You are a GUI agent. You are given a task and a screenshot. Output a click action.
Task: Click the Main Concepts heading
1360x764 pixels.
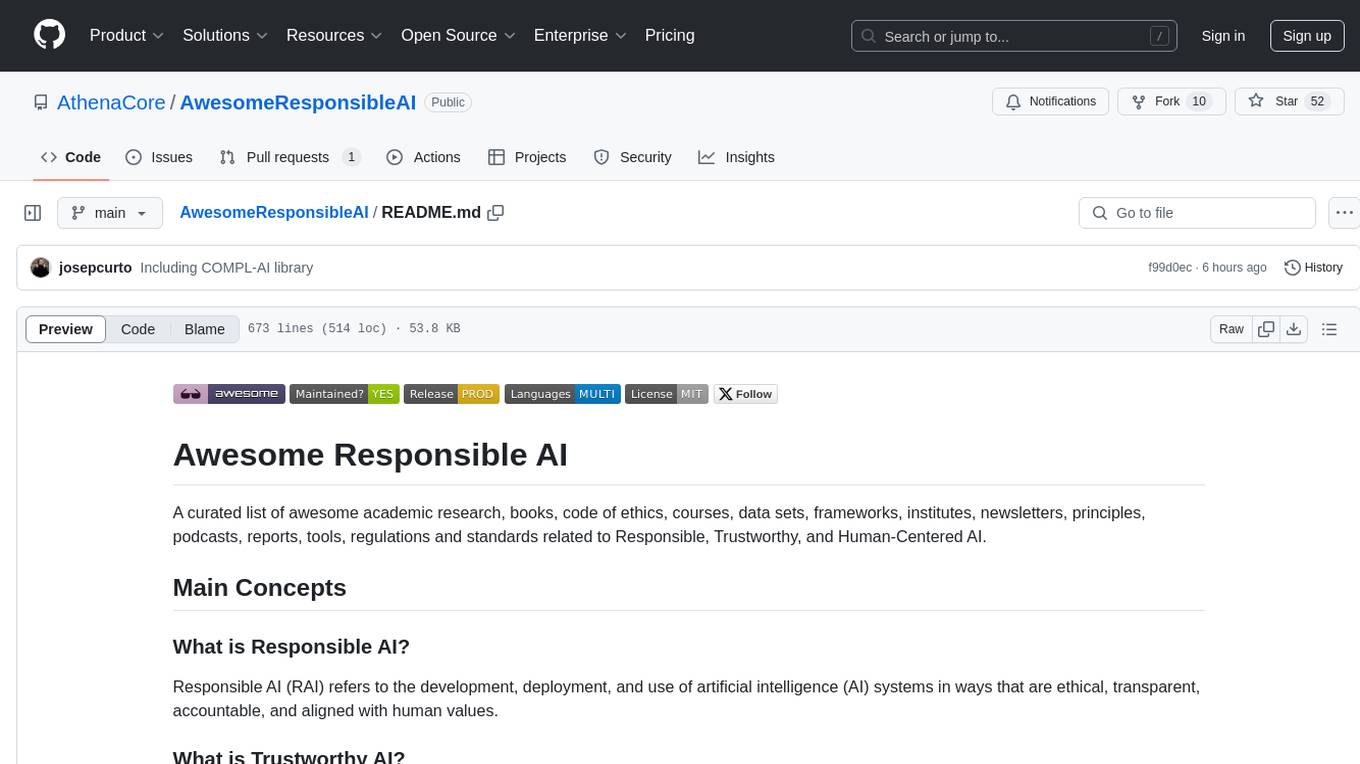tap(260, 587)
